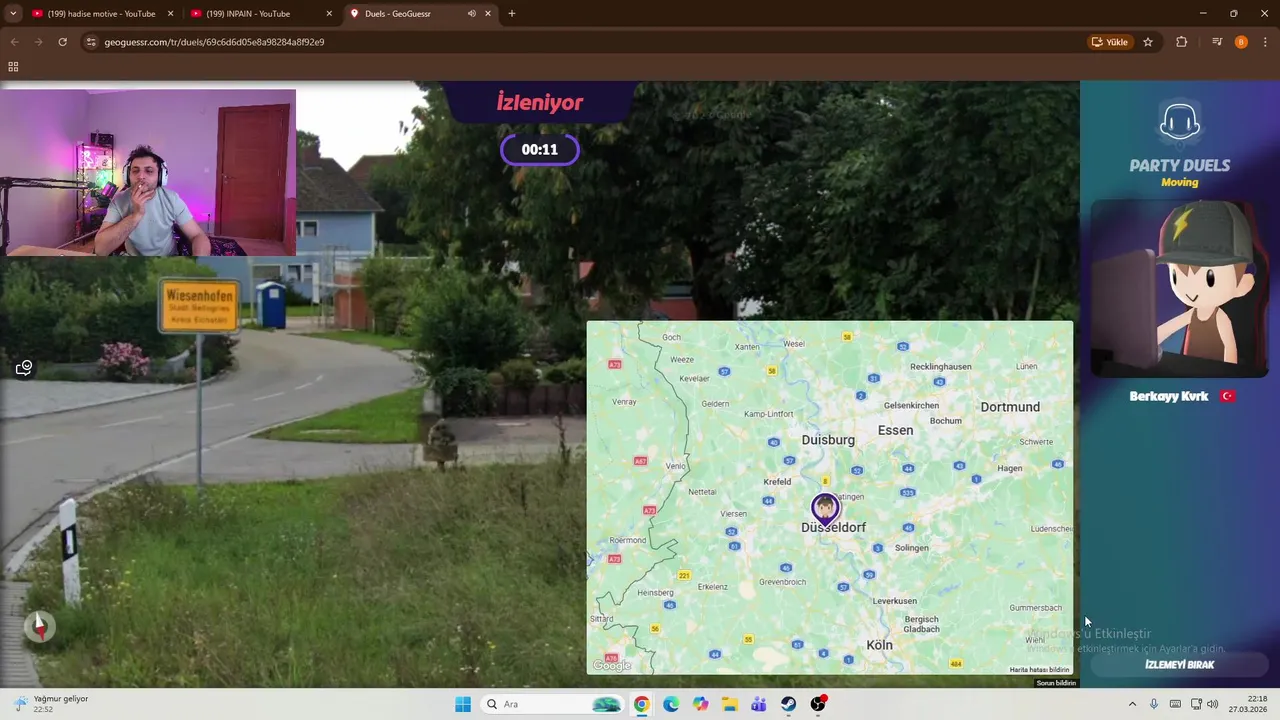
Task: Click the 00:11 round countdown timer
Action: pos(540,150)
